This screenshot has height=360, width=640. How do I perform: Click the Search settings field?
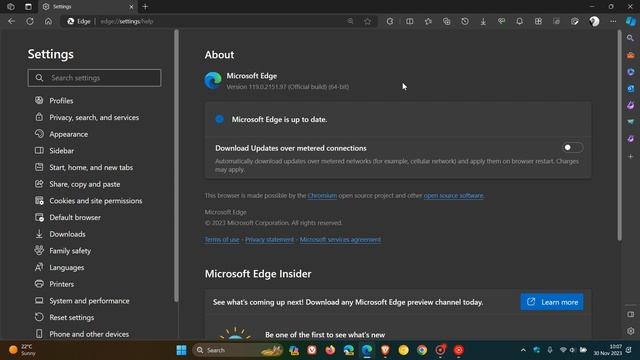click(94, 78)
